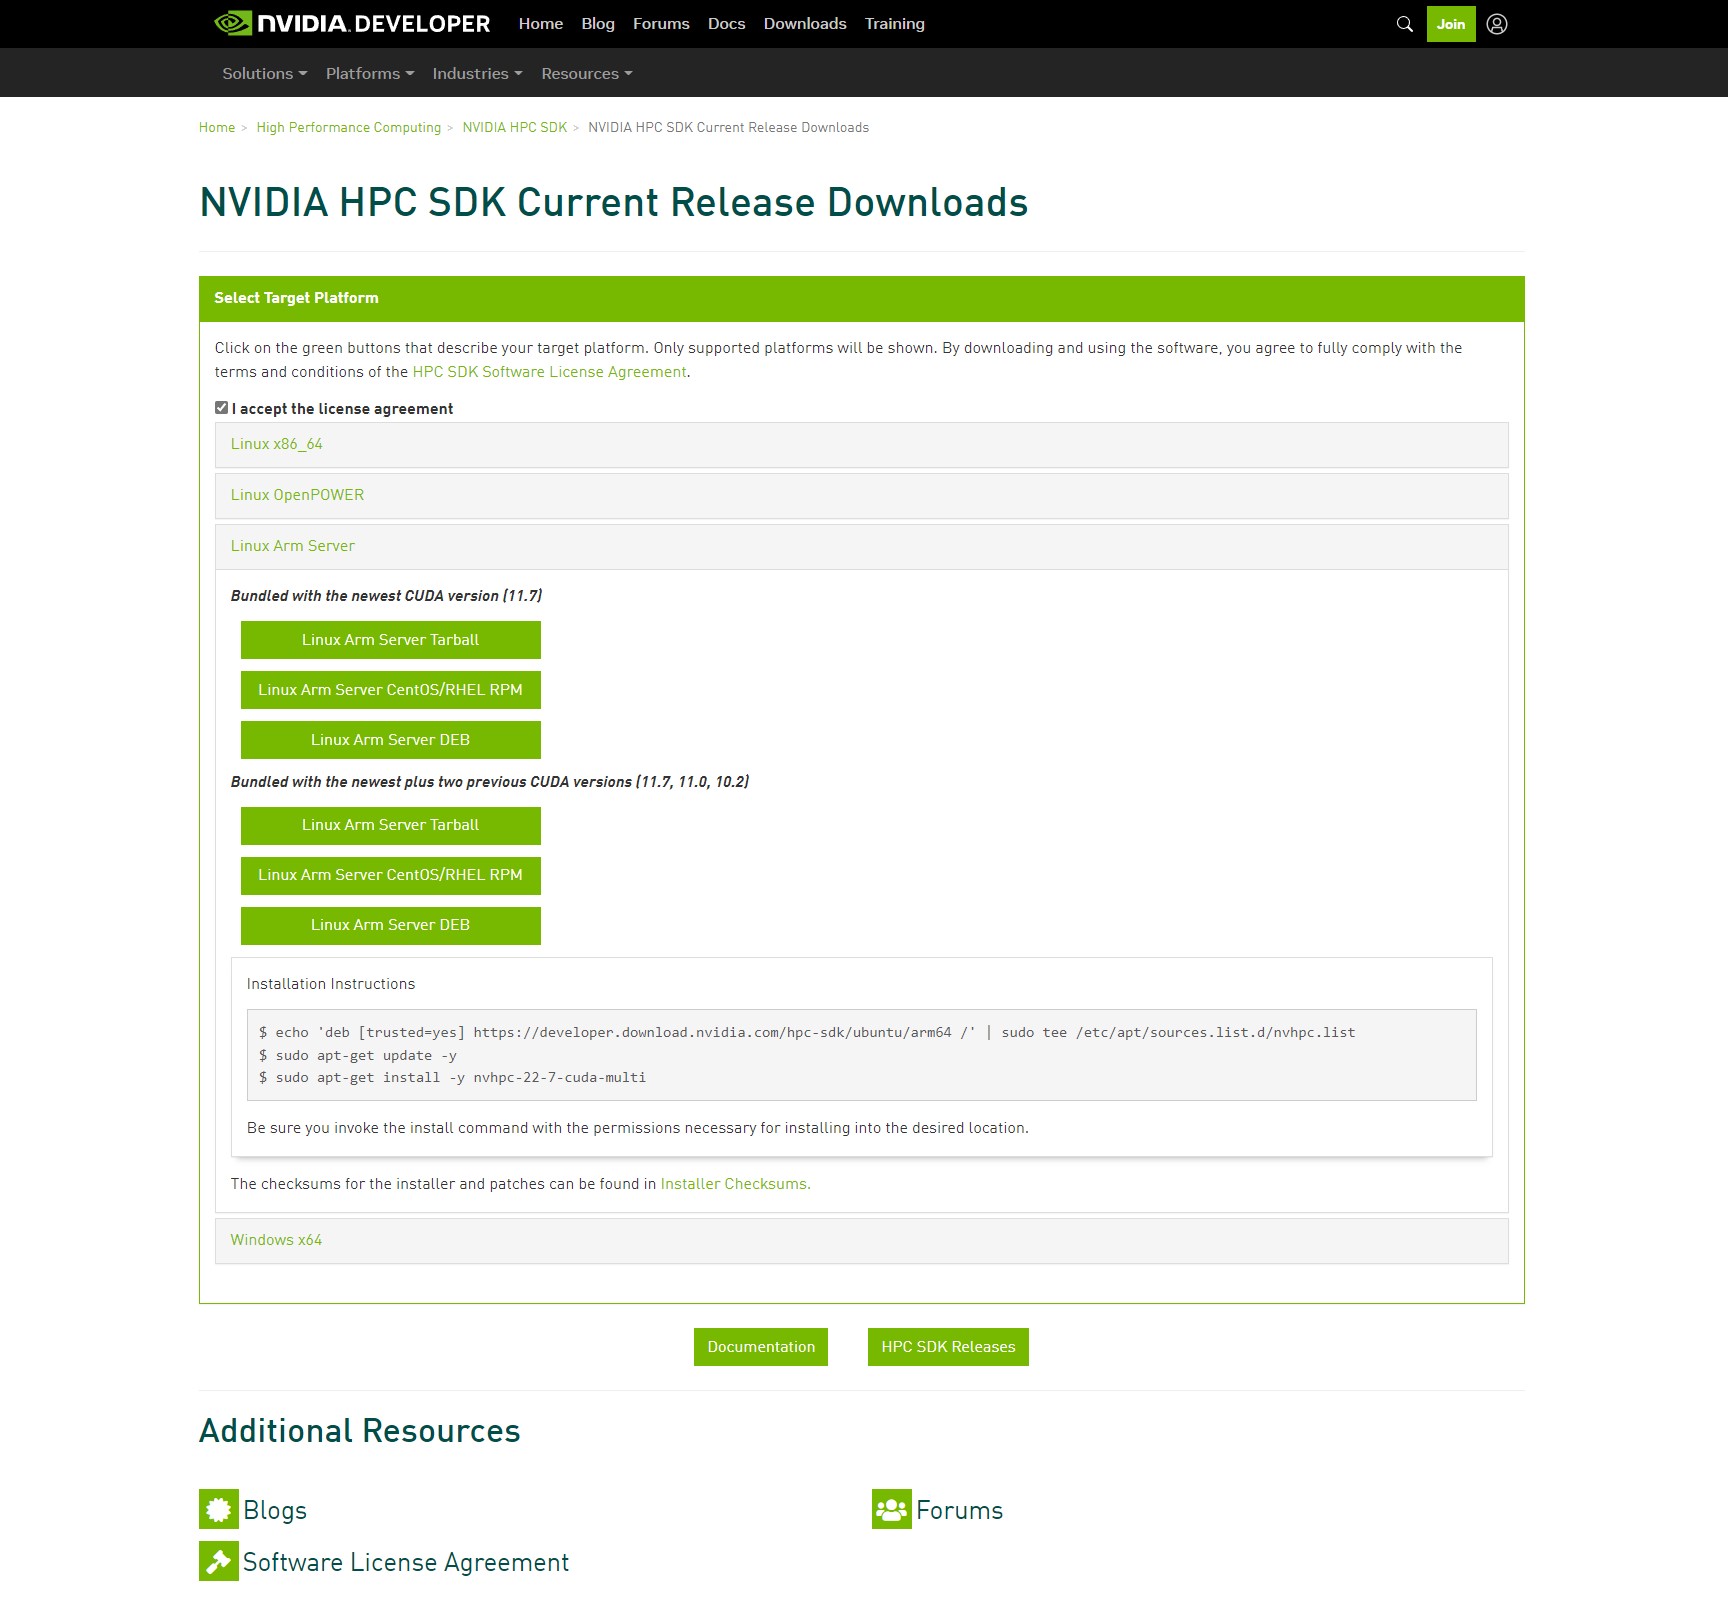Click the 'Installation Instructions' heading text
This screenshot has height=1620, width=1728.
tap(331, 984)
